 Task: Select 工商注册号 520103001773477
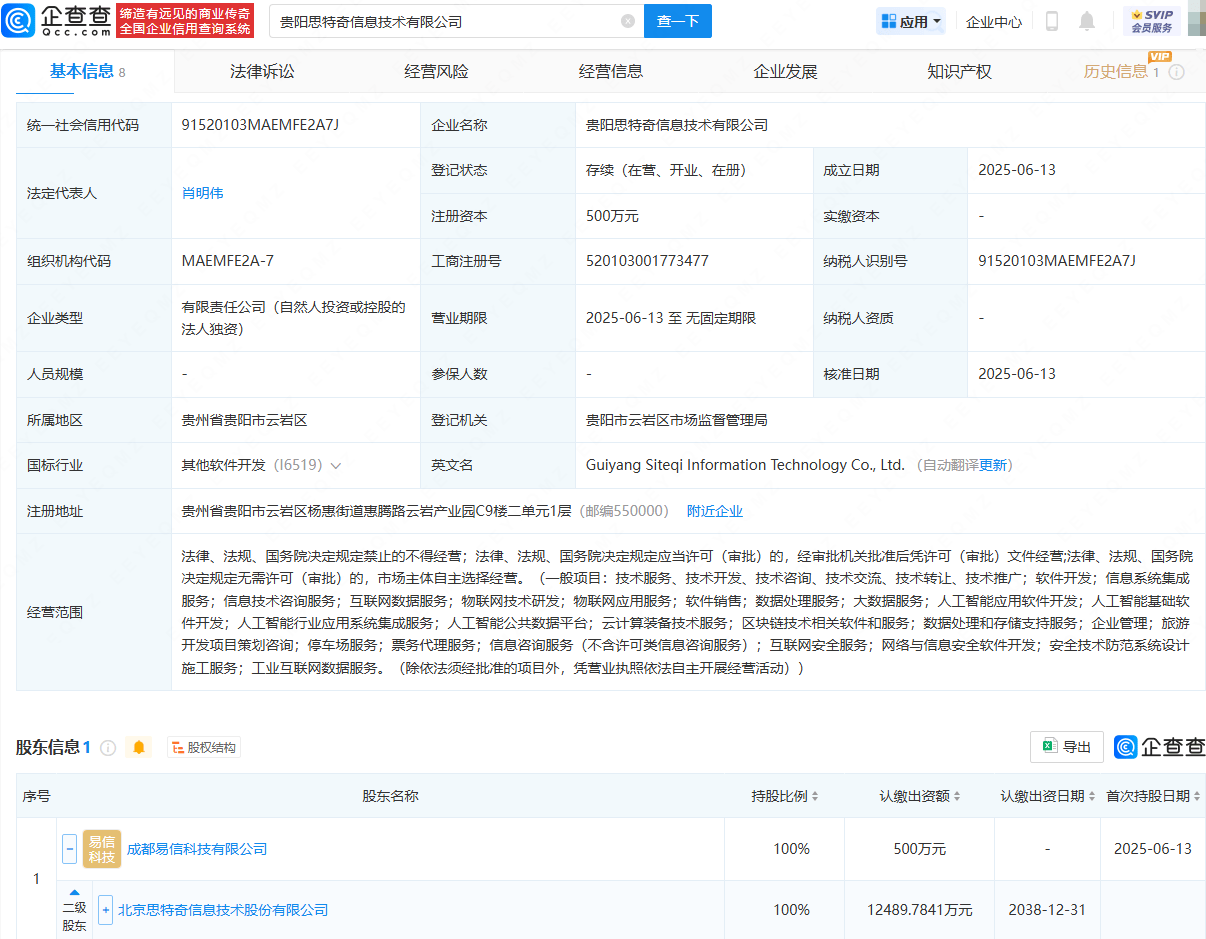[x=647, y=261]
